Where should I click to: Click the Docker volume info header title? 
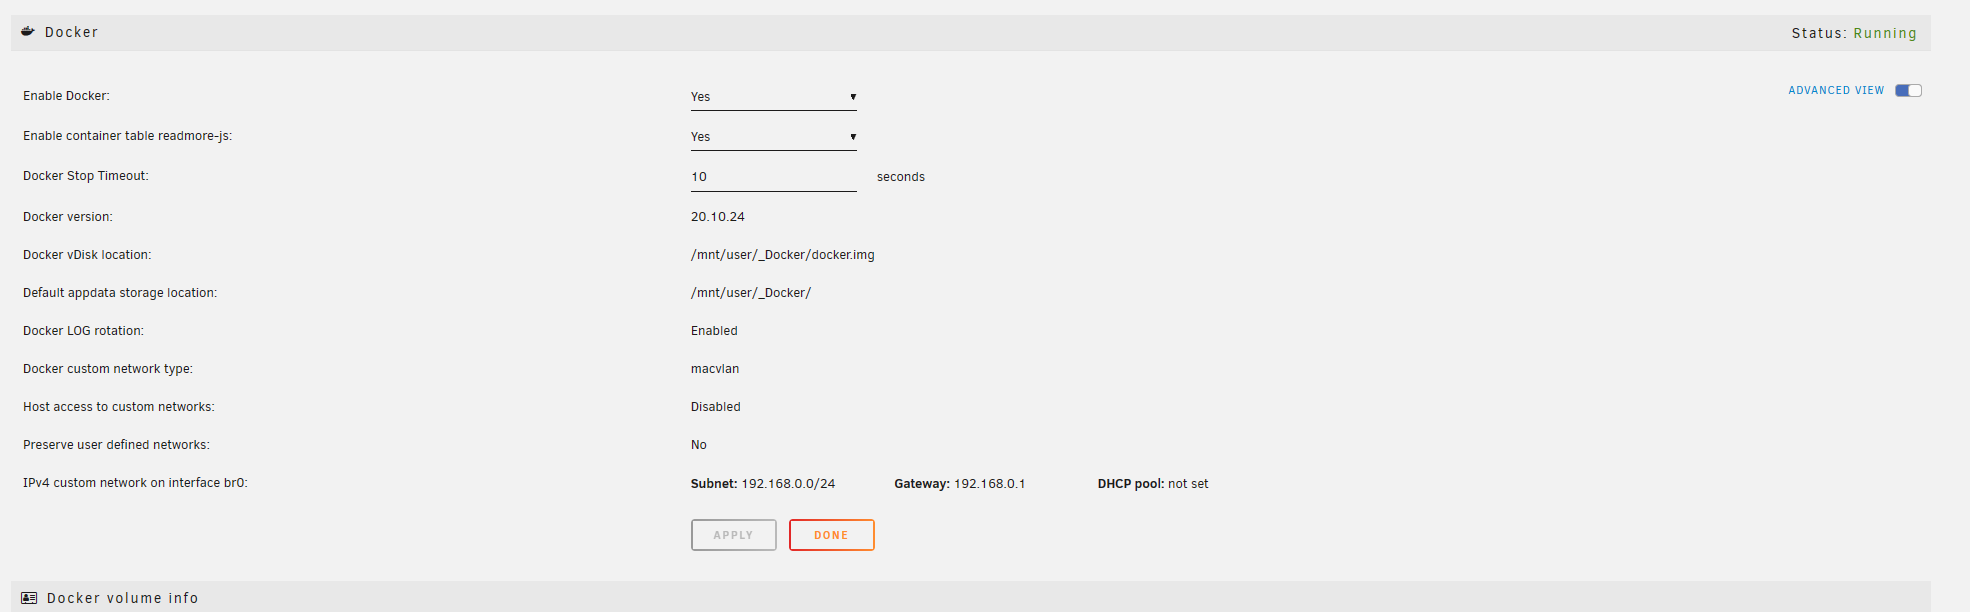123,598
